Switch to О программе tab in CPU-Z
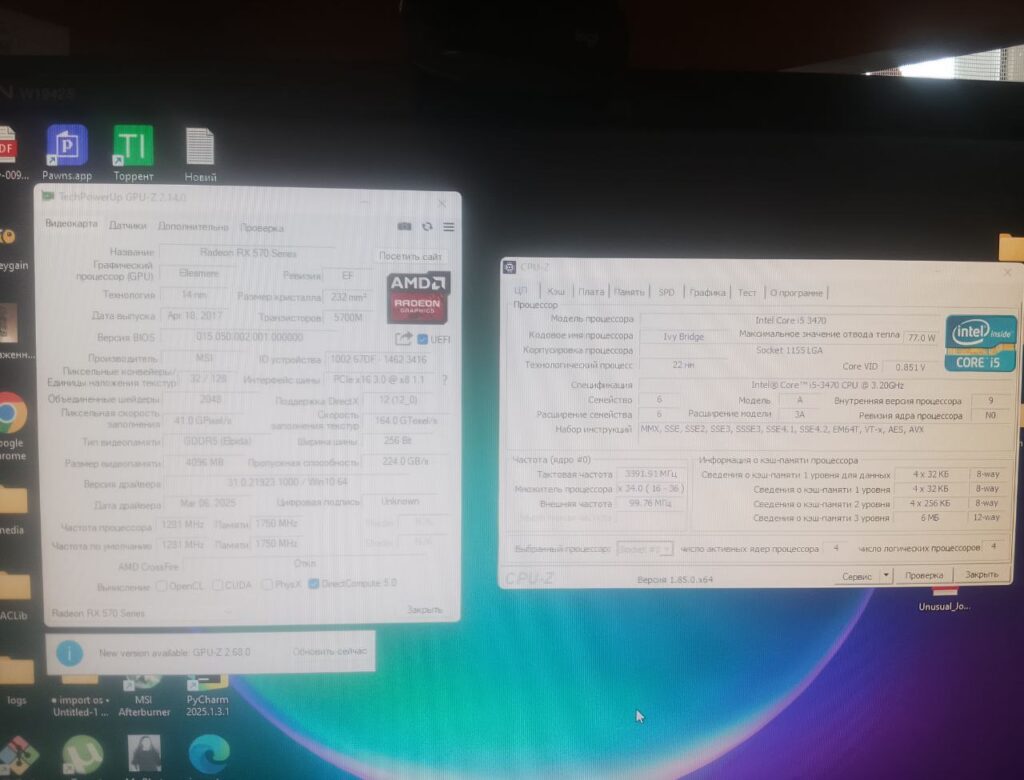 pos(796,293)
